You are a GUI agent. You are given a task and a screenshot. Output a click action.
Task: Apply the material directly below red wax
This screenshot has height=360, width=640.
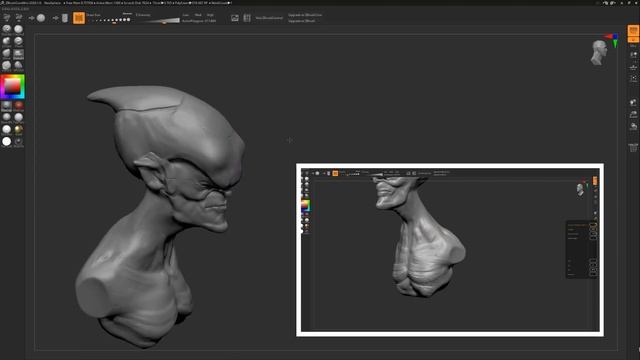[x=18, y=118]
